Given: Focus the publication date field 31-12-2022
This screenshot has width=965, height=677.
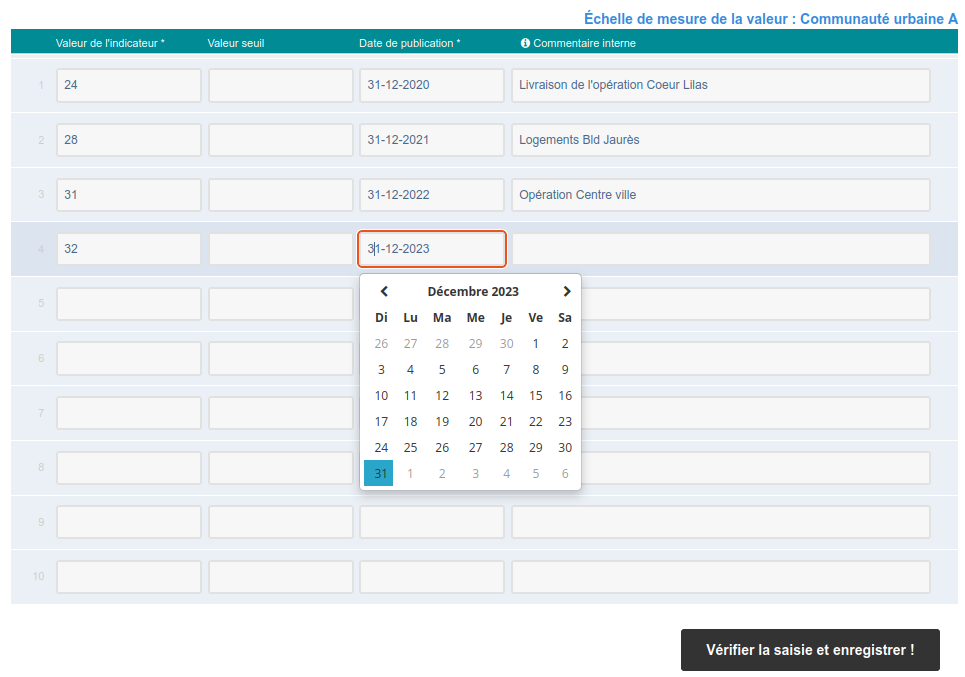Looking at the screenshot, I should coord(431,194).
